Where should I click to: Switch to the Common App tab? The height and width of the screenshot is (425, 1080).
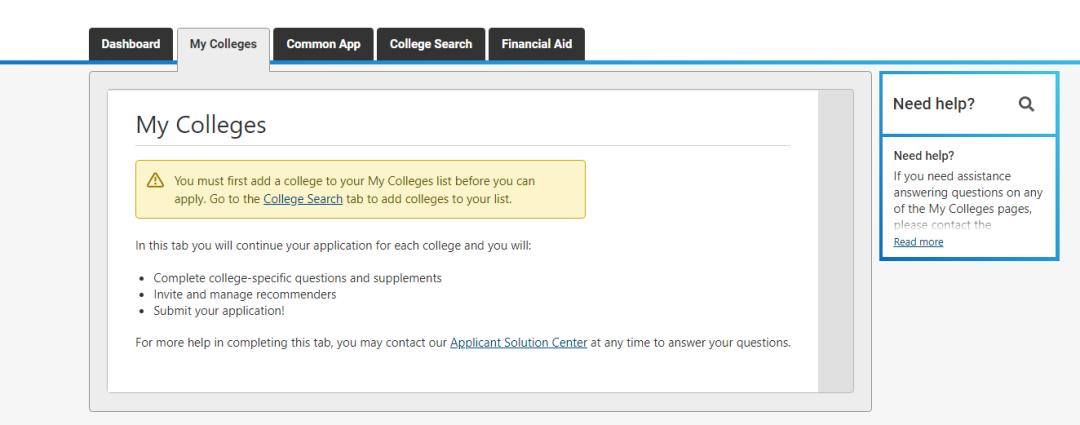click(323, 44)
